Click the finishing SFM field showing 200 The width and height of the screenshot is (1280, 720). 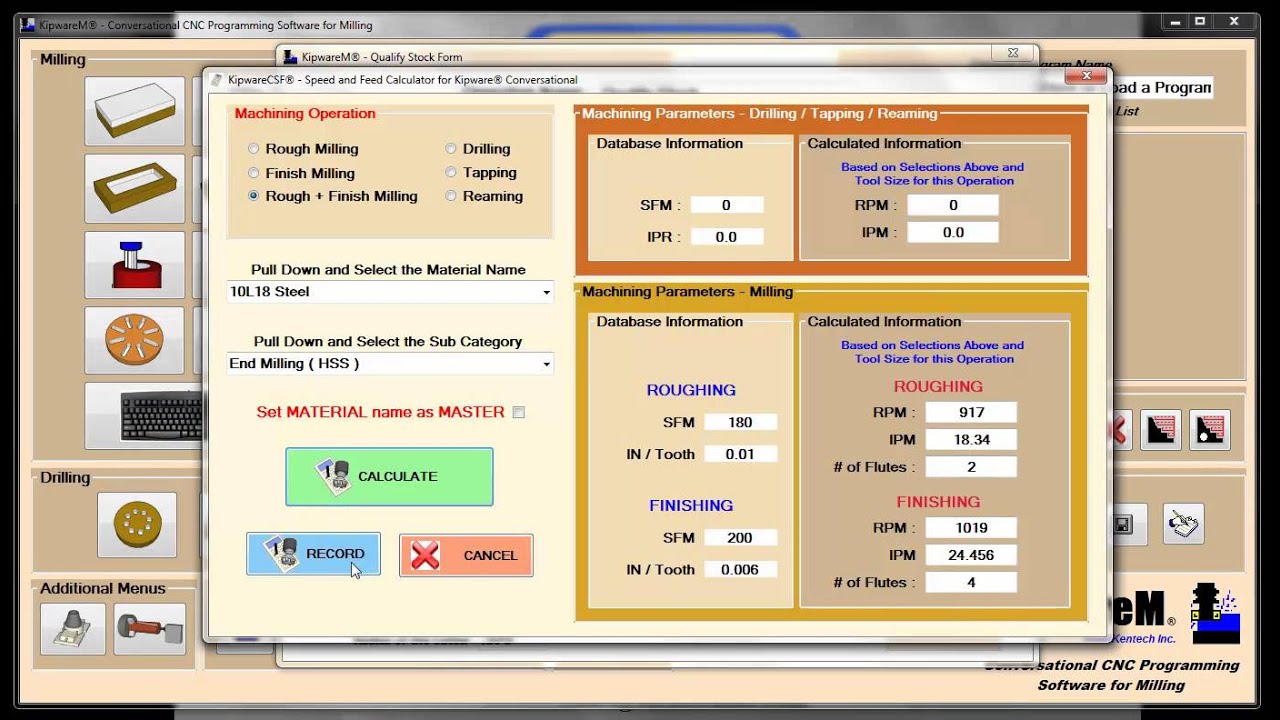pyautogui.click(x=740, y=538)
